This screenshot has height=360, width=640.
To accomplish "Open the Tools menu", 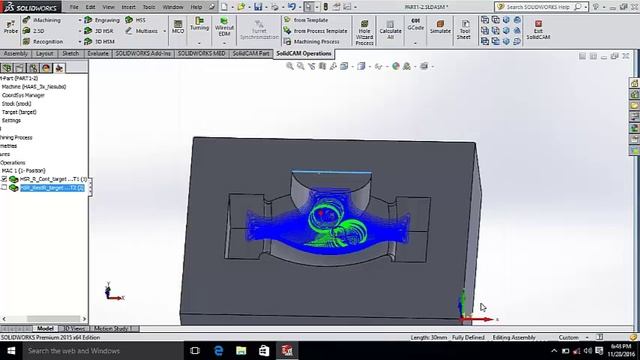I will (x=149, y=7).
